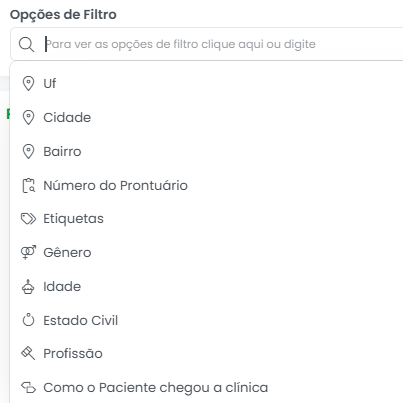Click the pin icon next to Cidade
The image size is (403, 403).
[x=28, y=118]
